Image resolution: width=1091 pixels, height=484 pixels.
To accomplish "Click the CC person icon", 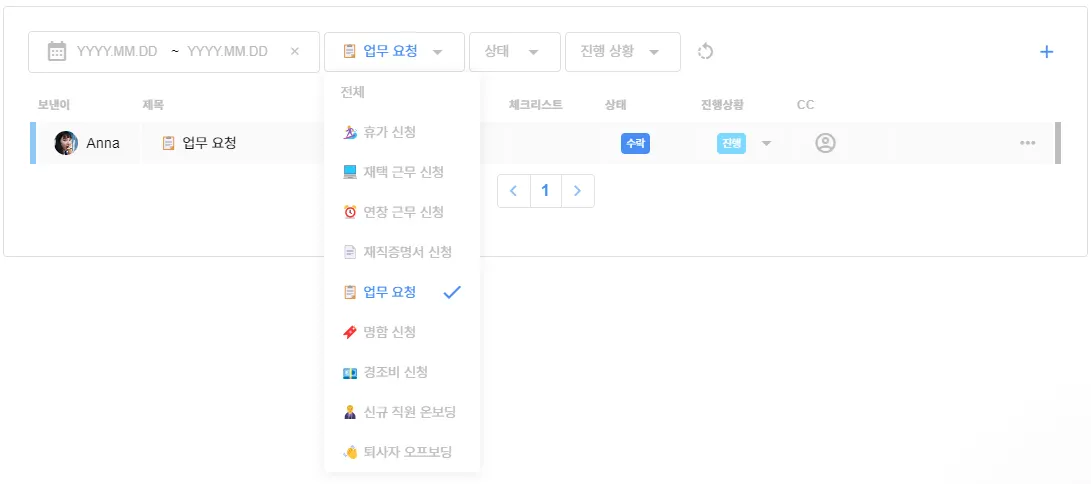I will point(825,143).
